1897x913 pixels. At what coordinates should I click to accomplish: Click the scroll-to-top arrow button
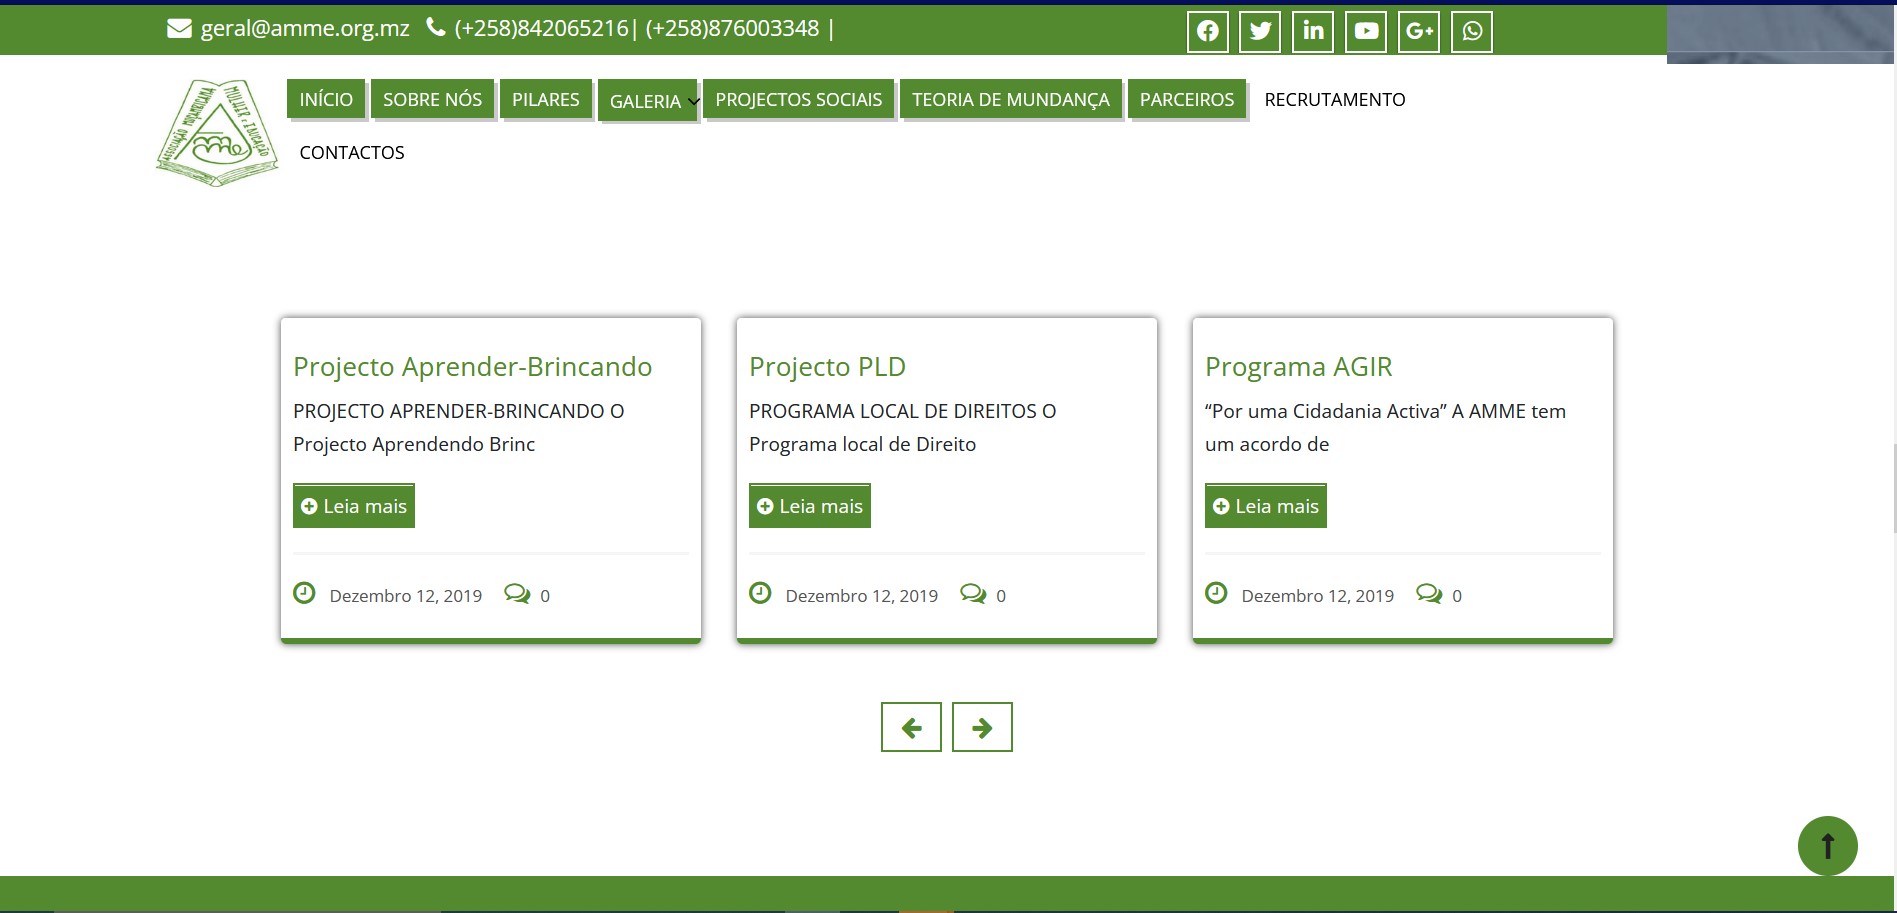pos(1827,846)
